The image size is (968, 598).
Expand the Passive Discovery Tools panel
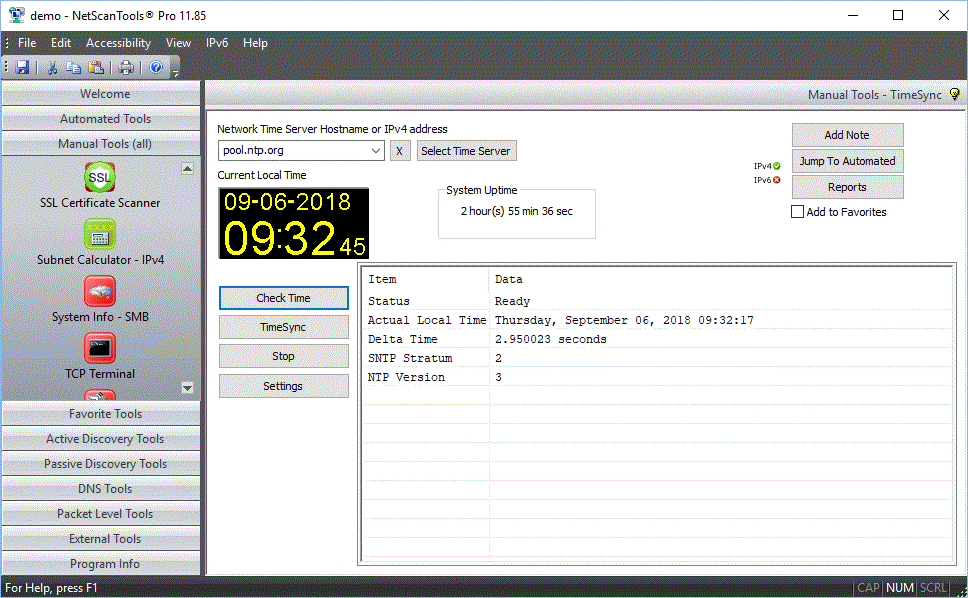point(101,464)
